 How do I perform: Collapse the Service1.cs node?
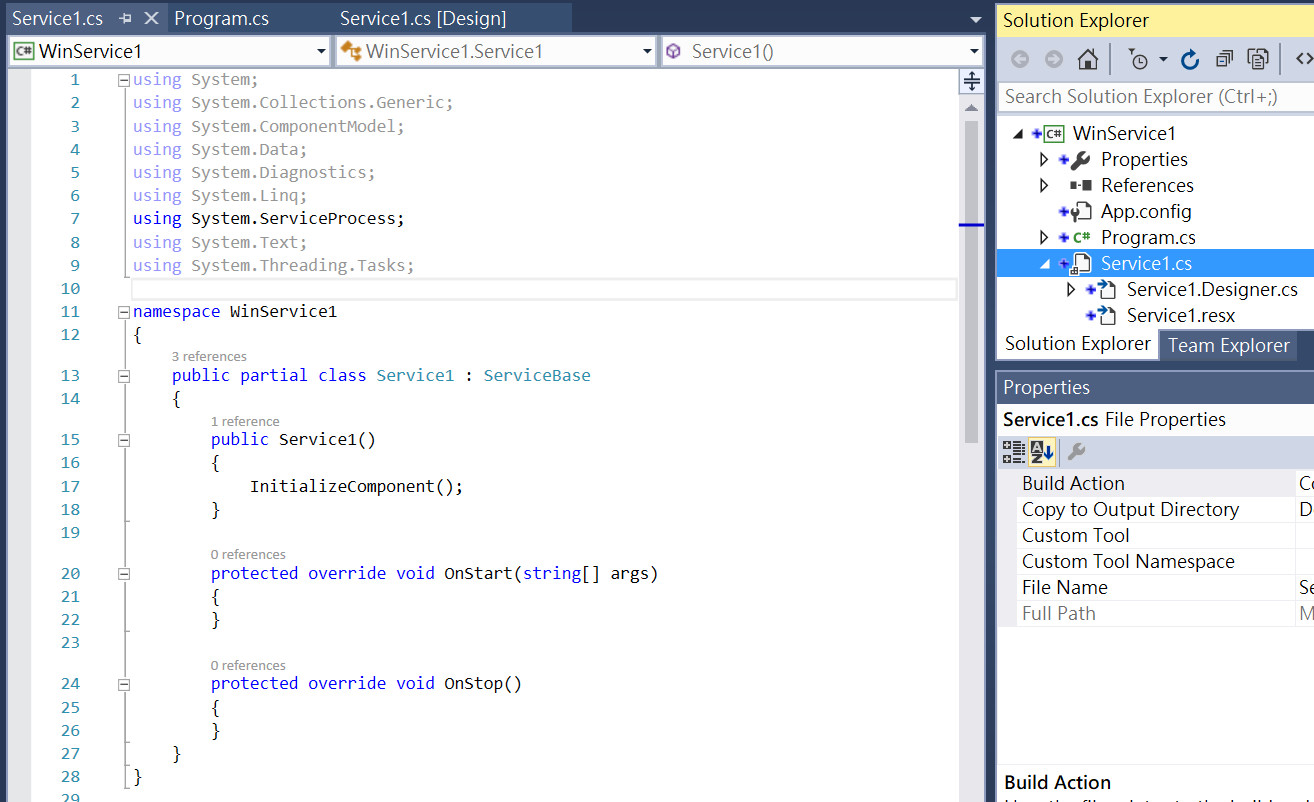1045,263
